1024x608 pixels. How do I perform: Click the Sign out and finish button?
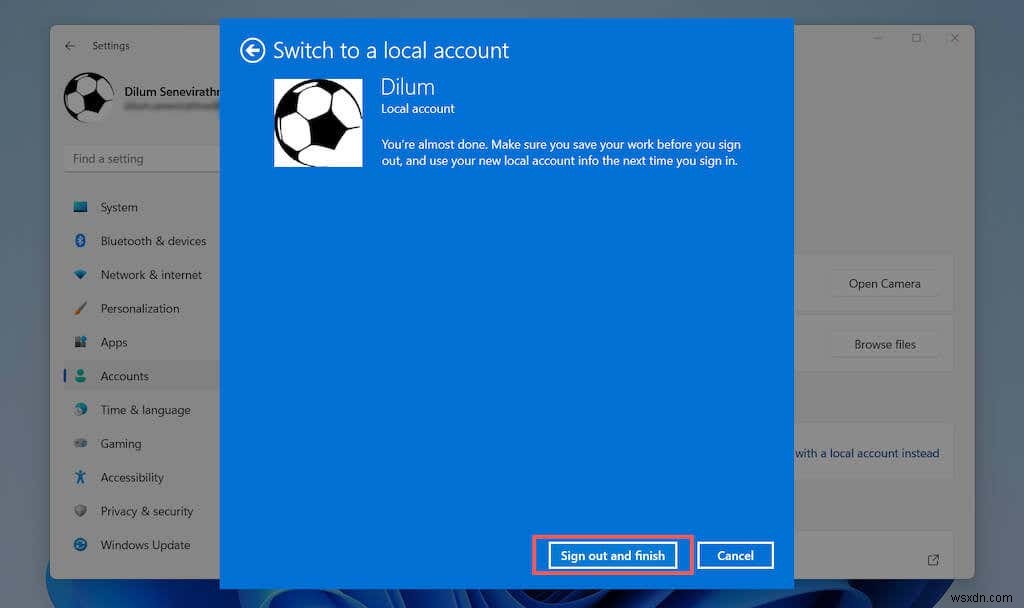click(613, 555)
